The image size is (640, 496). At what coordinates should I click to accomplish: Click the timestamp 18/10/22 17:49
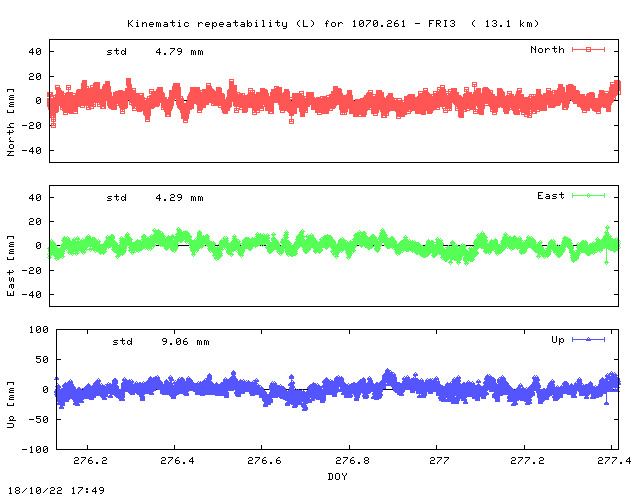pos(56,490)
